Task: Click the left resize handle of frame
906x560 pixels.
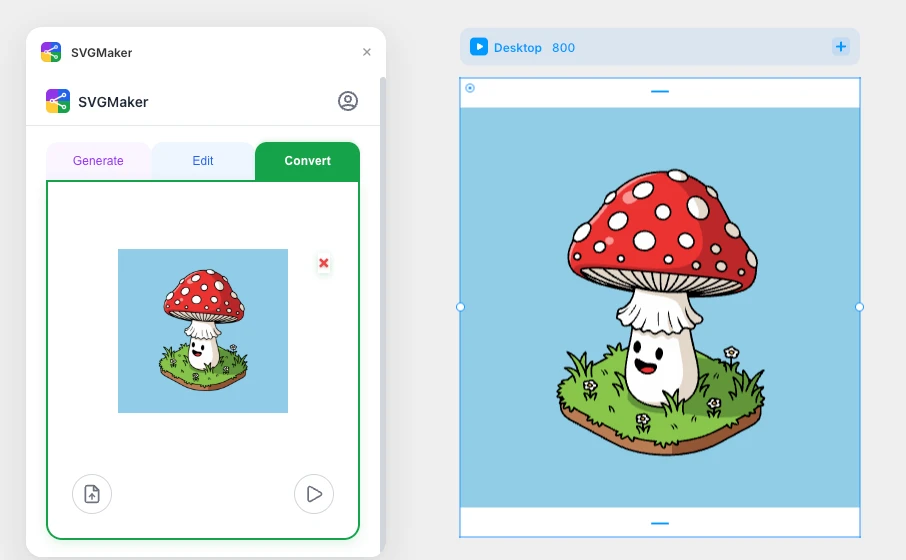Action: [461, 307]
